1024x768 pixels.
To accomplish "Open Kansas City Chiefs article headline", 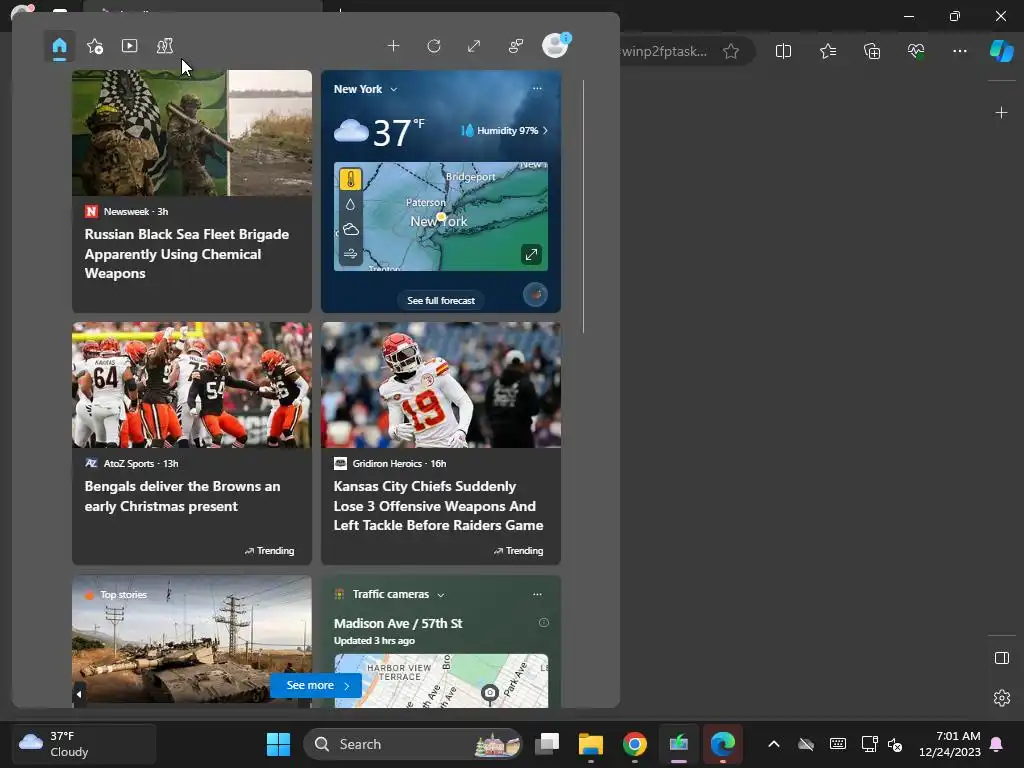I will pyautogui.click(x=438, y=506).
